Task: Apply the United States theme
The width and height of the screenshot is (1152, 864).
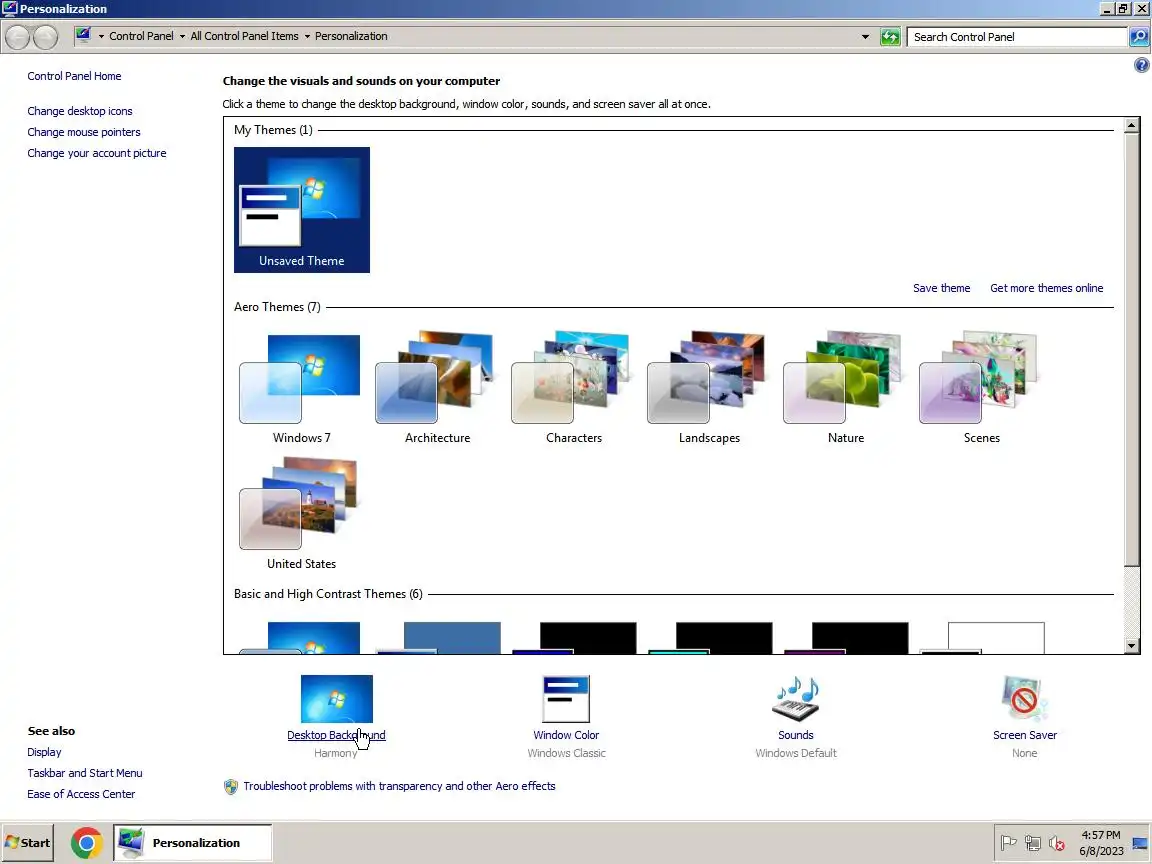Action: pyautogui.click(x=301, y=514)
